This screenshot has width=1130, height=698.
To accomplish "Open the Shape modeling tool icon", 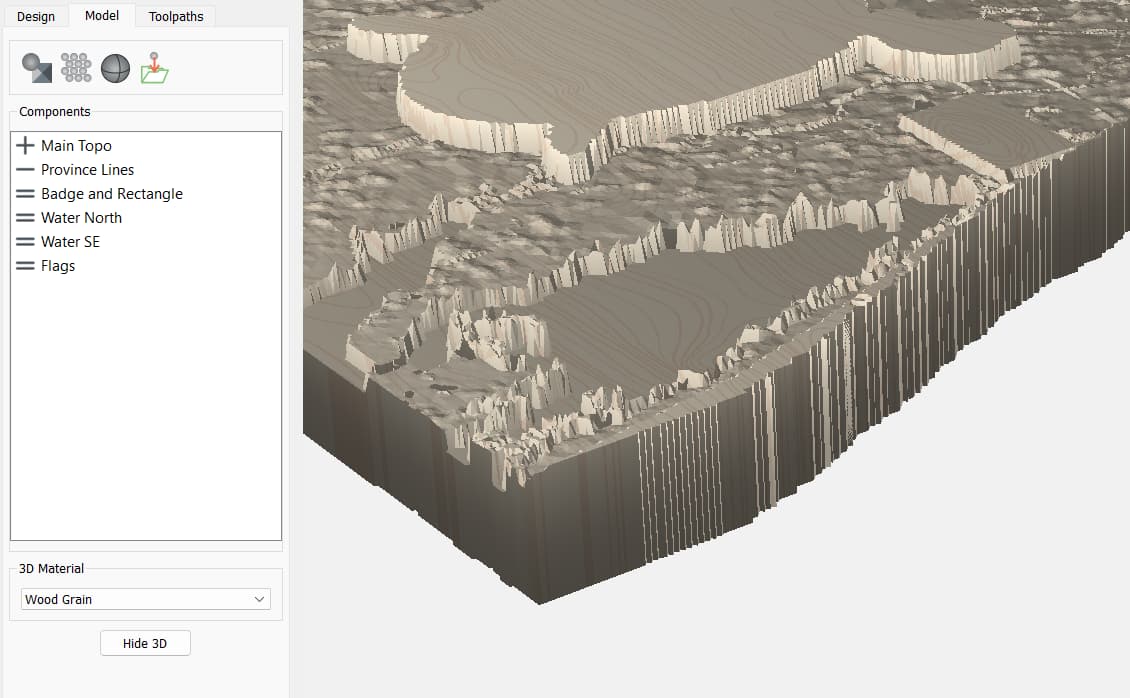I will [37, 68].
